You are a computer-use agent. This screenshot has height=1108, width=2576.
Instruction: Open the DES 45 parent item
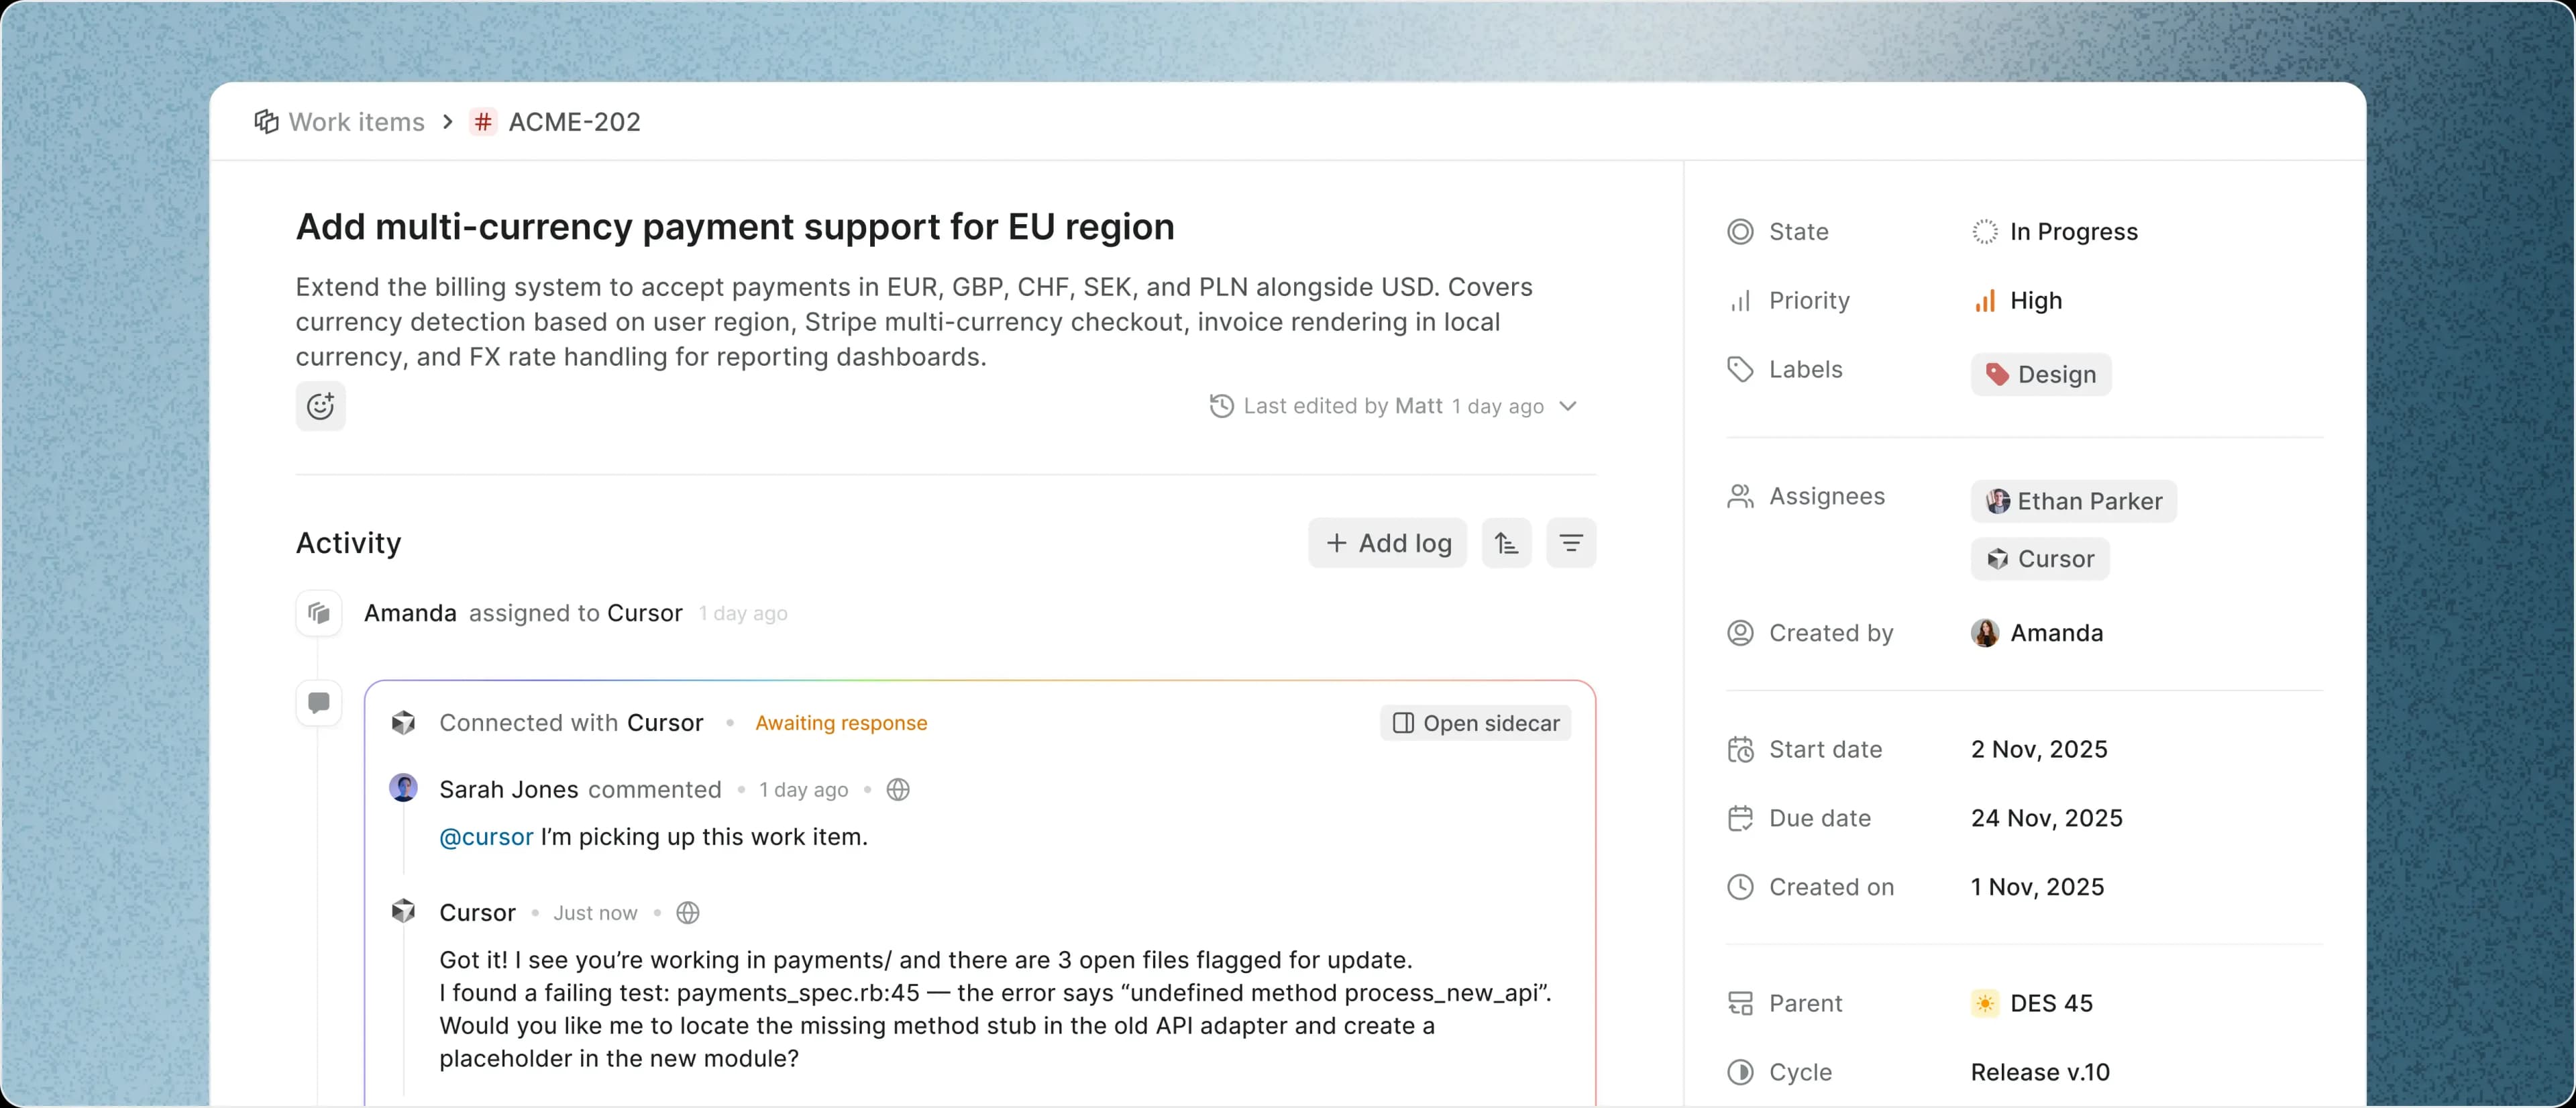click(x=2050, y=1003)
